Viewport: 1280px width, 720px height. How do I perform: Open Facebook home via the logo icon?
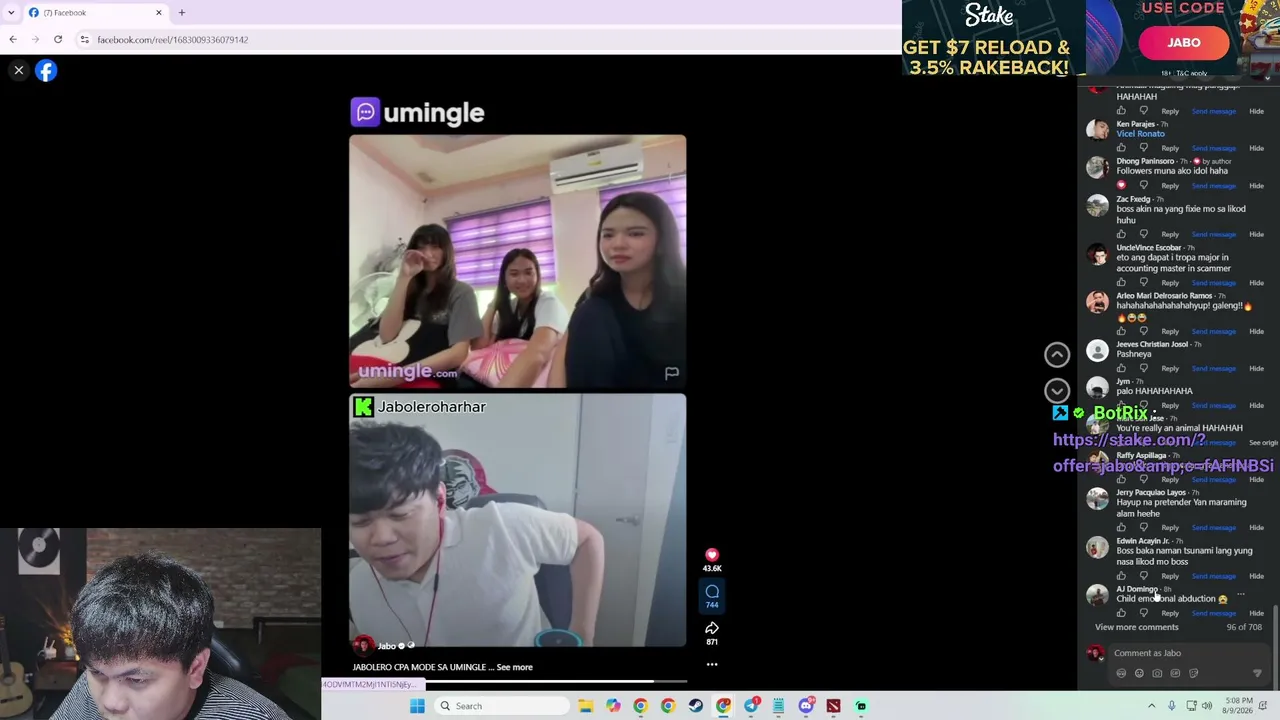click(46, 70)
